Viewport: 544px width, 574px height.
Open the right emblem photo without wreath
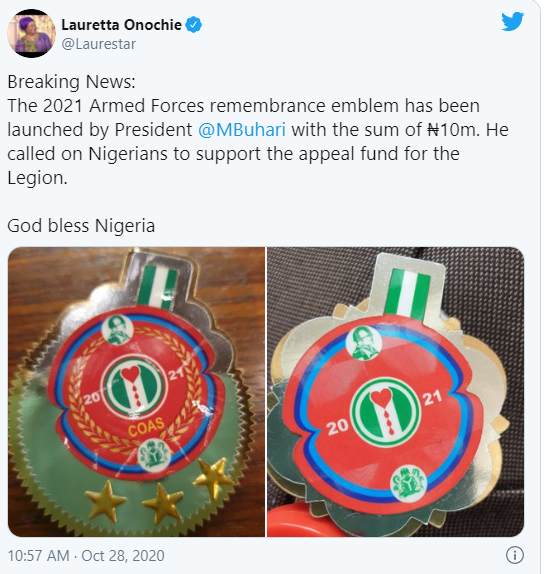click(x=395, y=392)
